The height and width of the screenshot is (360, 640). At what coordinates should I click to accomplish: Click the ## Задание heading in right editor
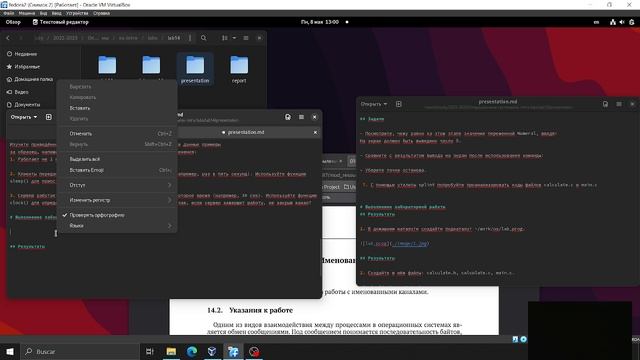point(372,119)
